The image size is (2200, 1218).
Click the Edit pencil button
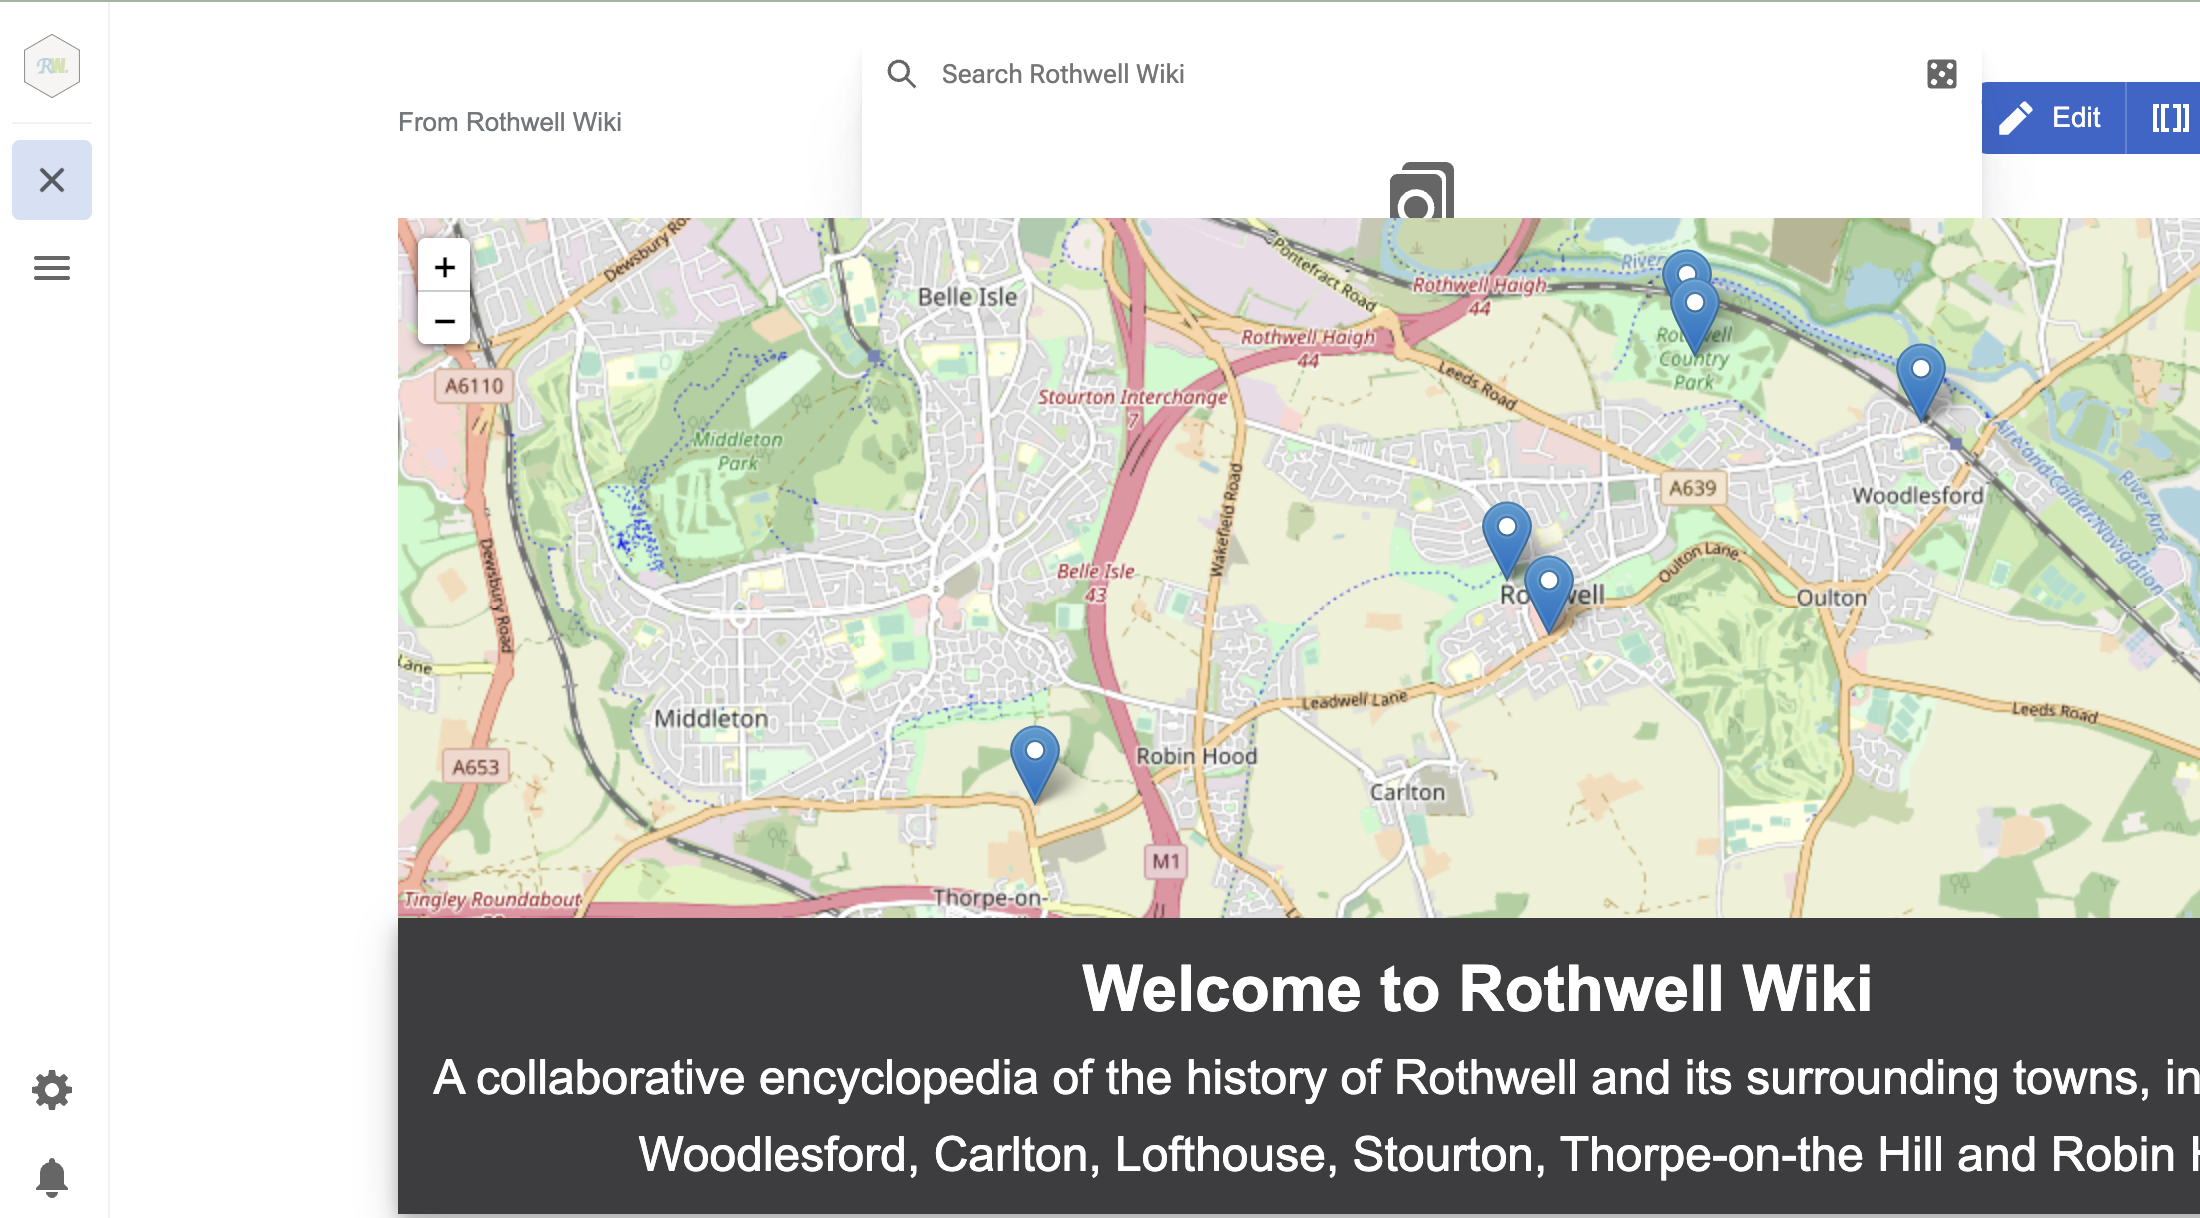pyautogui.click(x=2053, y=118)
